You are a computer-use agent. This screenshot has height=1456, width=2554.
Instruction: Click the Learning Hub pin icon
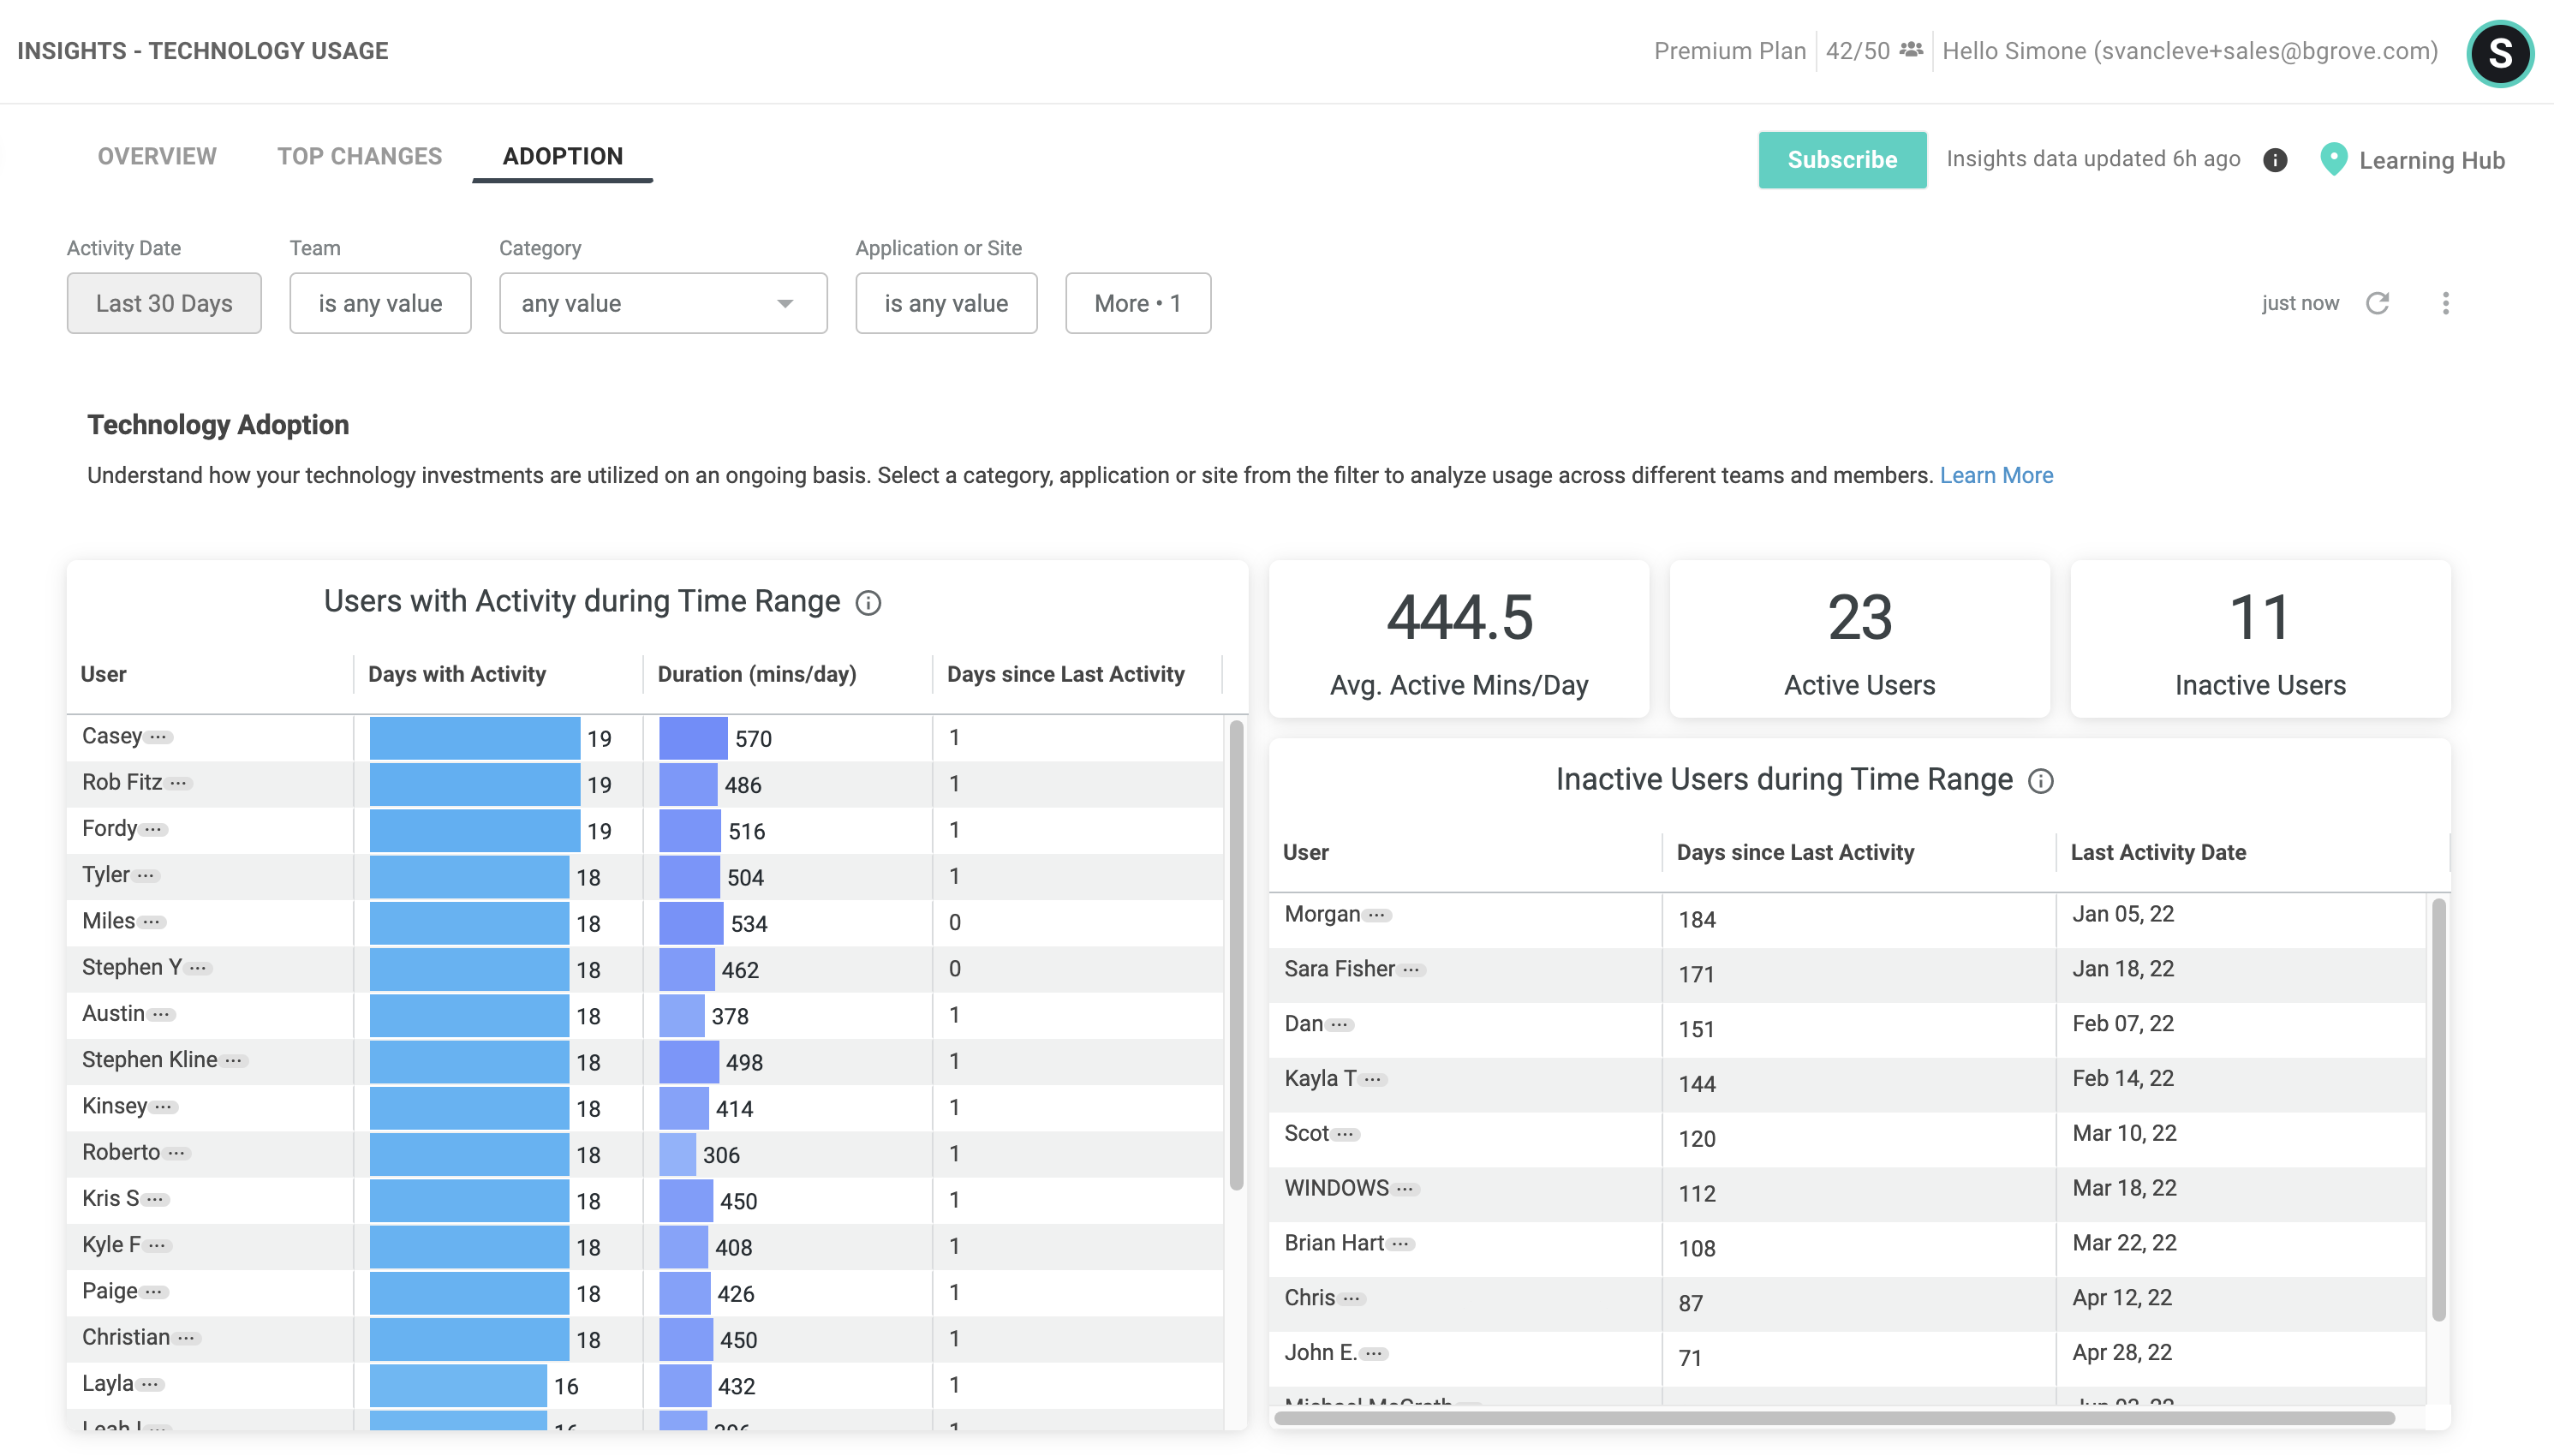(x=2333, y=159)
